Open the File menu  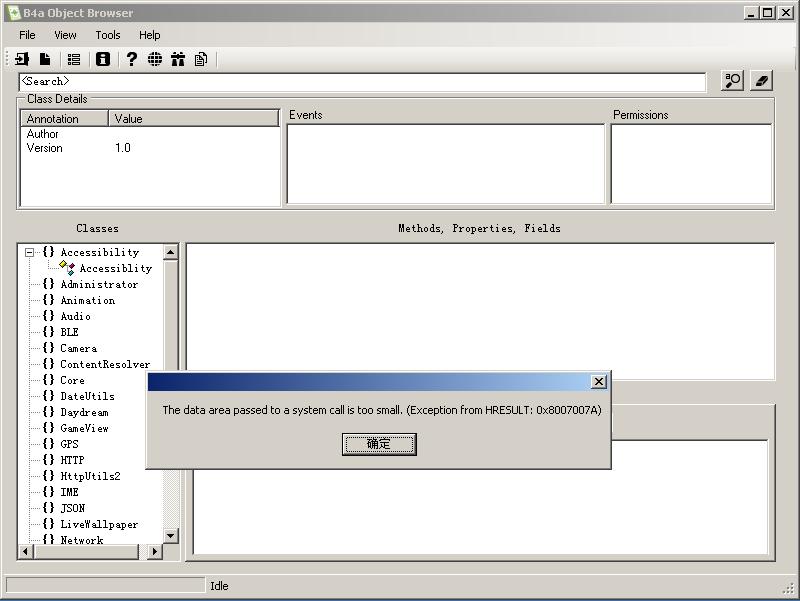pyautogui.click(x=28, y=35)
